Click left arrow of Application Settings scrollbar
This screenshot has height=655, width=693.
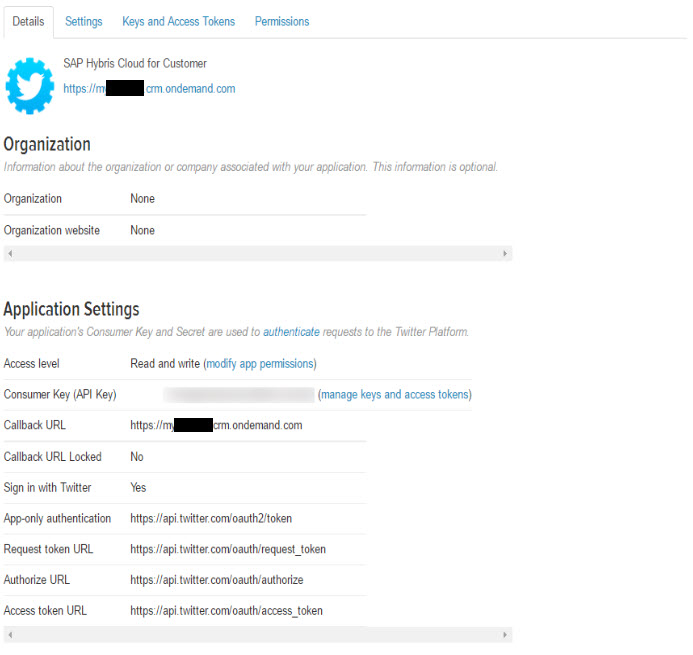point(10,635)
